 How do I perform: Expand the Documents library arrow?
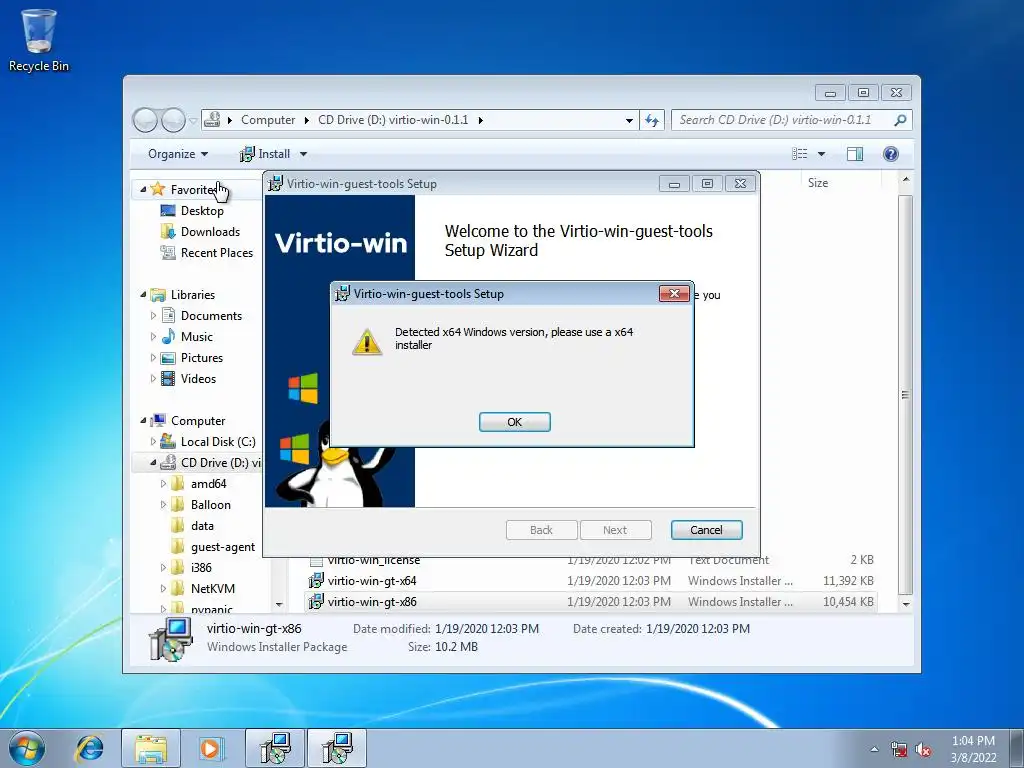coord(153,316)
